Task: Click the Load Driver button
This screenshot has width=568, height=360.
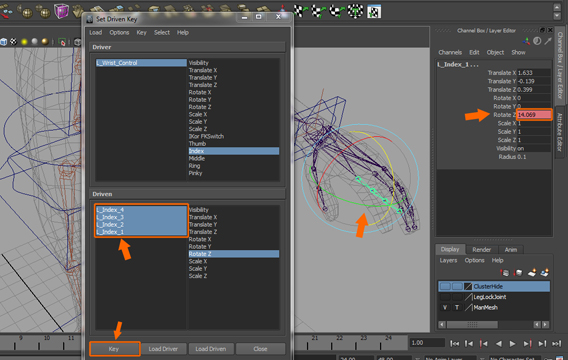Action: [163, 349]
